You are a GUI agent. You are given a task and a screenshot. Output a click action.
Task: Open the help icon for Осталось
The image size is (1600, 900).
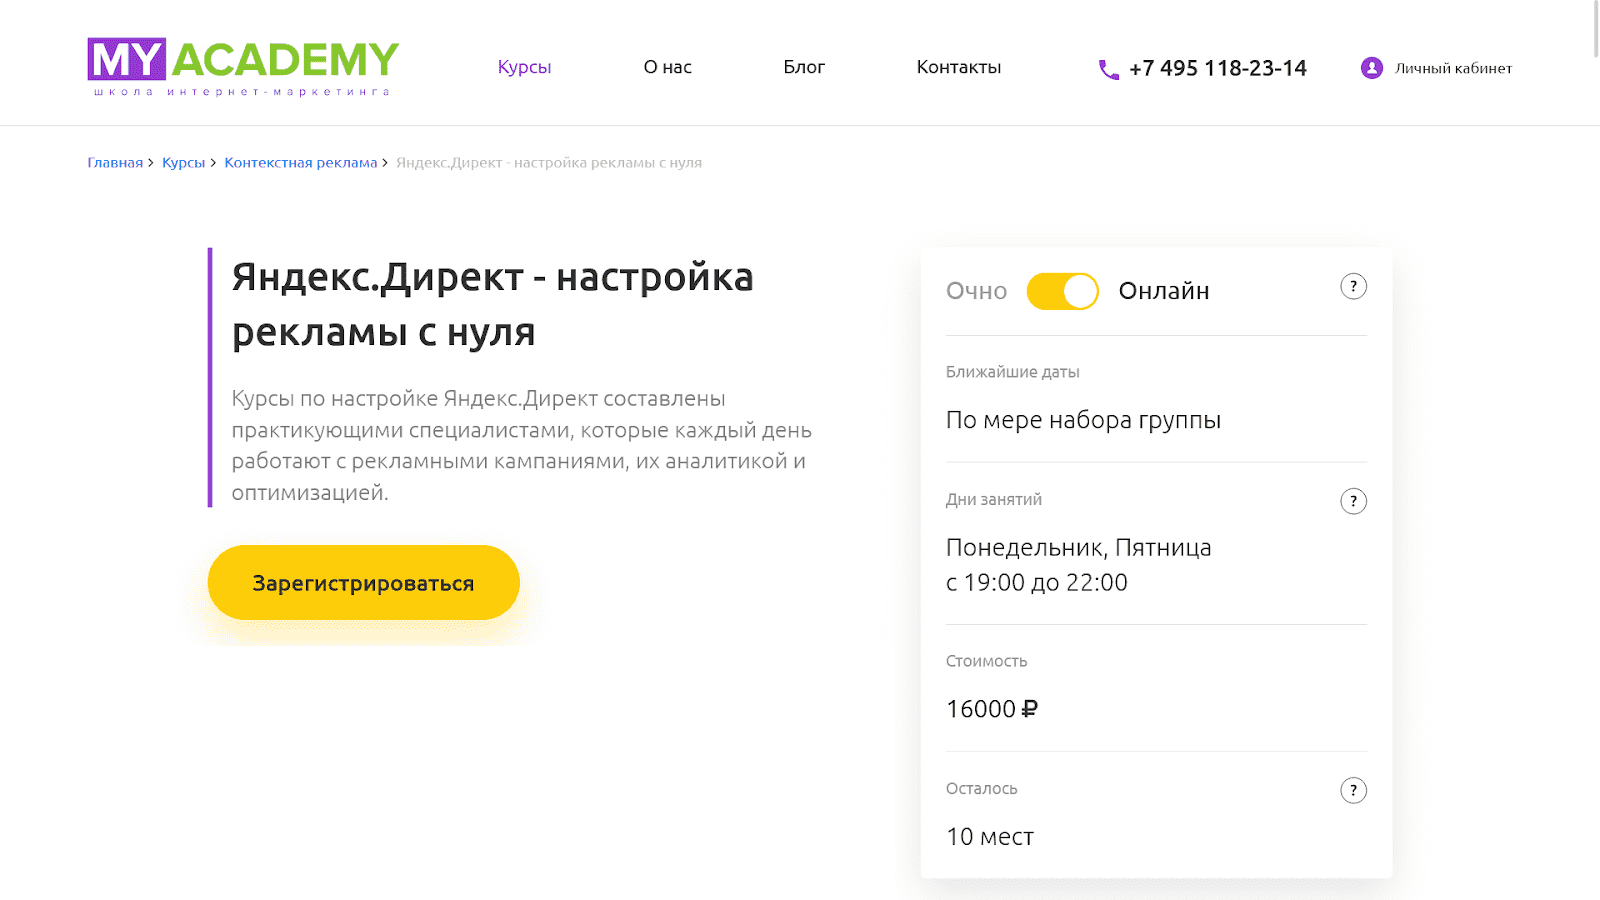click(x=1353, y=790)
